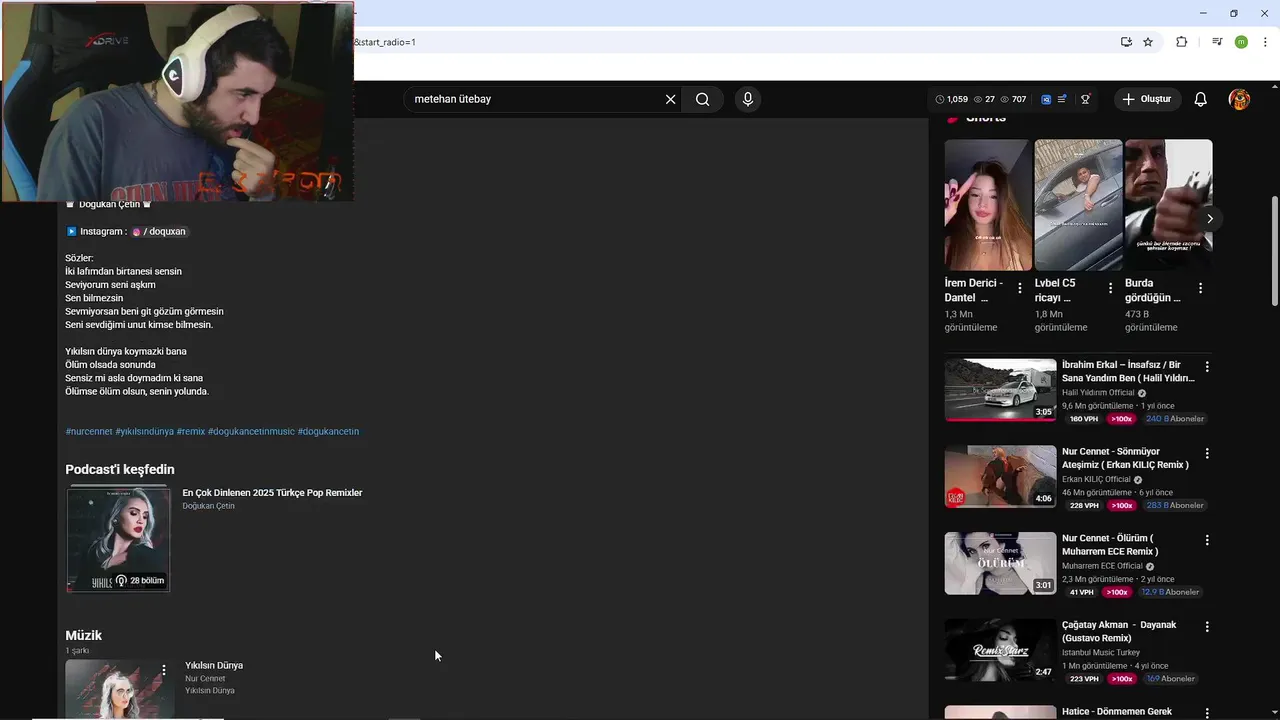Image resolution: width=1280 pixels, height=720 pixels.
Task: Open Chrome three-dot menu
Action: coord(1265,42)
